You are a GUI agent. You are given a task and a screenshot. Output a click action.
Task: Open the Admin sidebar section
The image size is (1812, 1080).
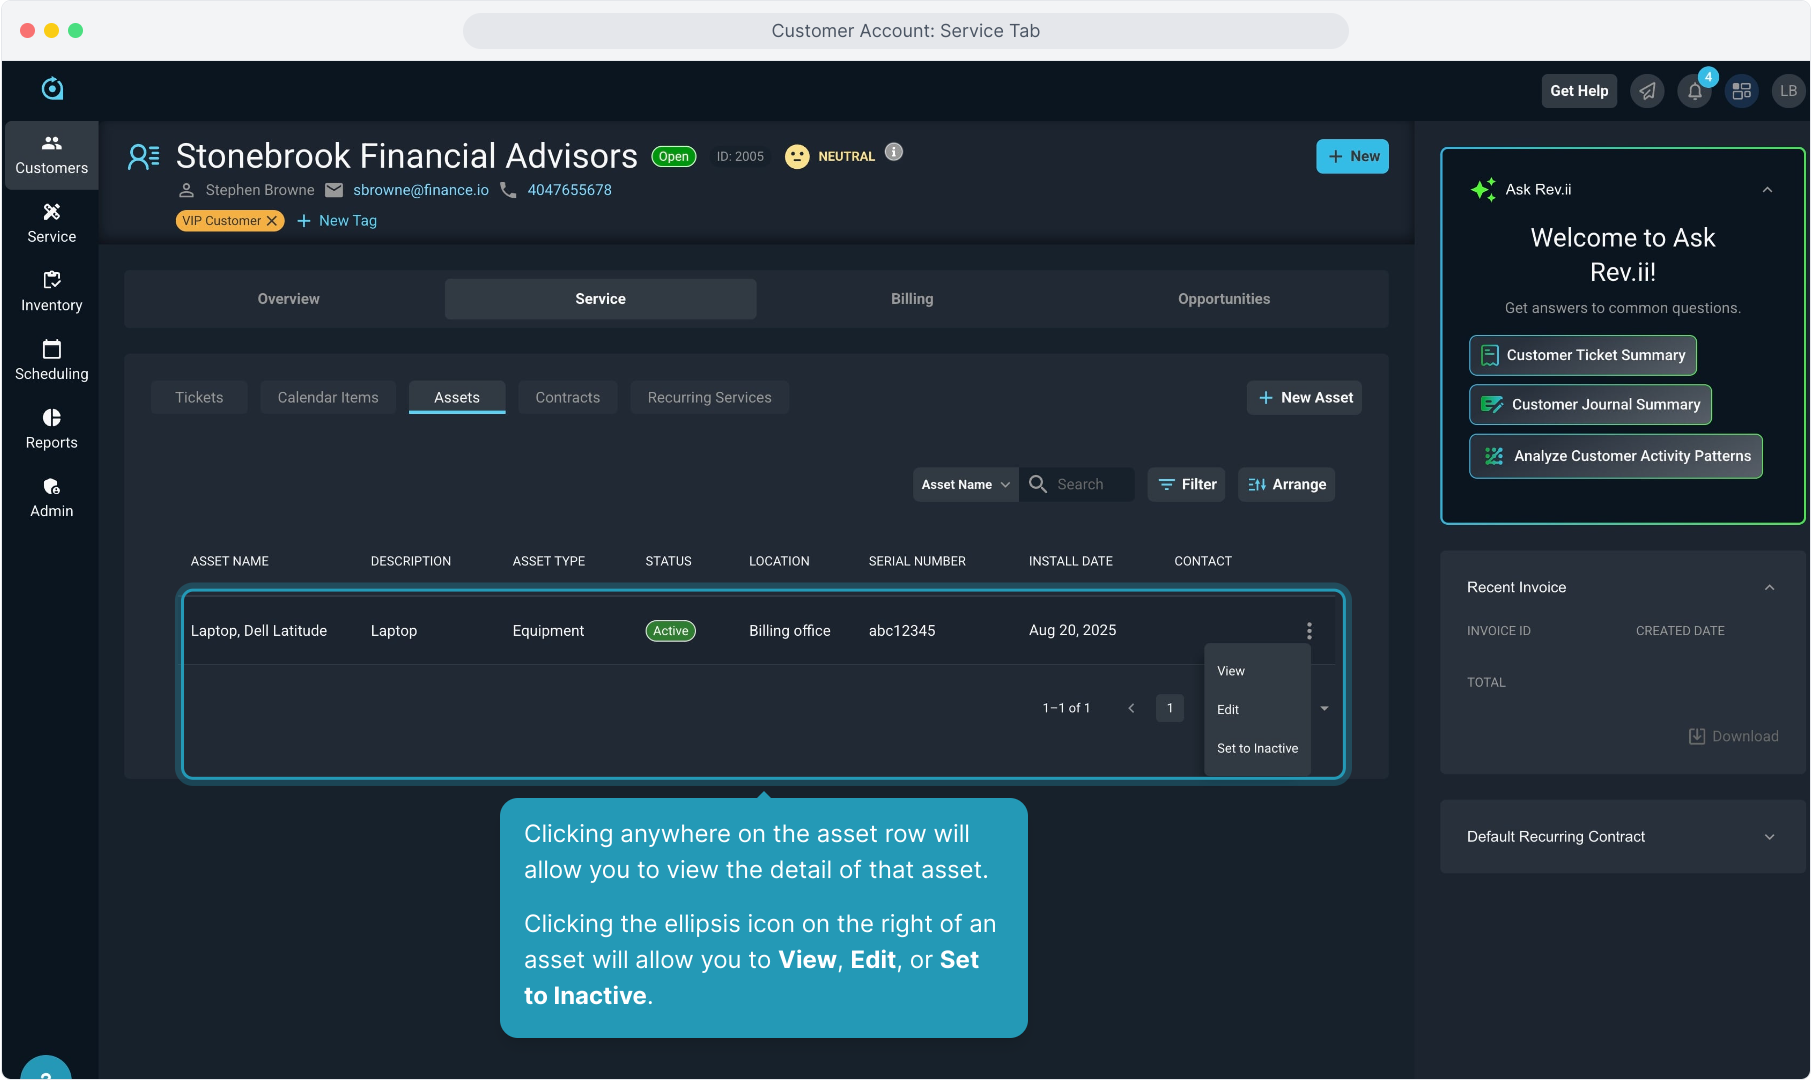52,497
